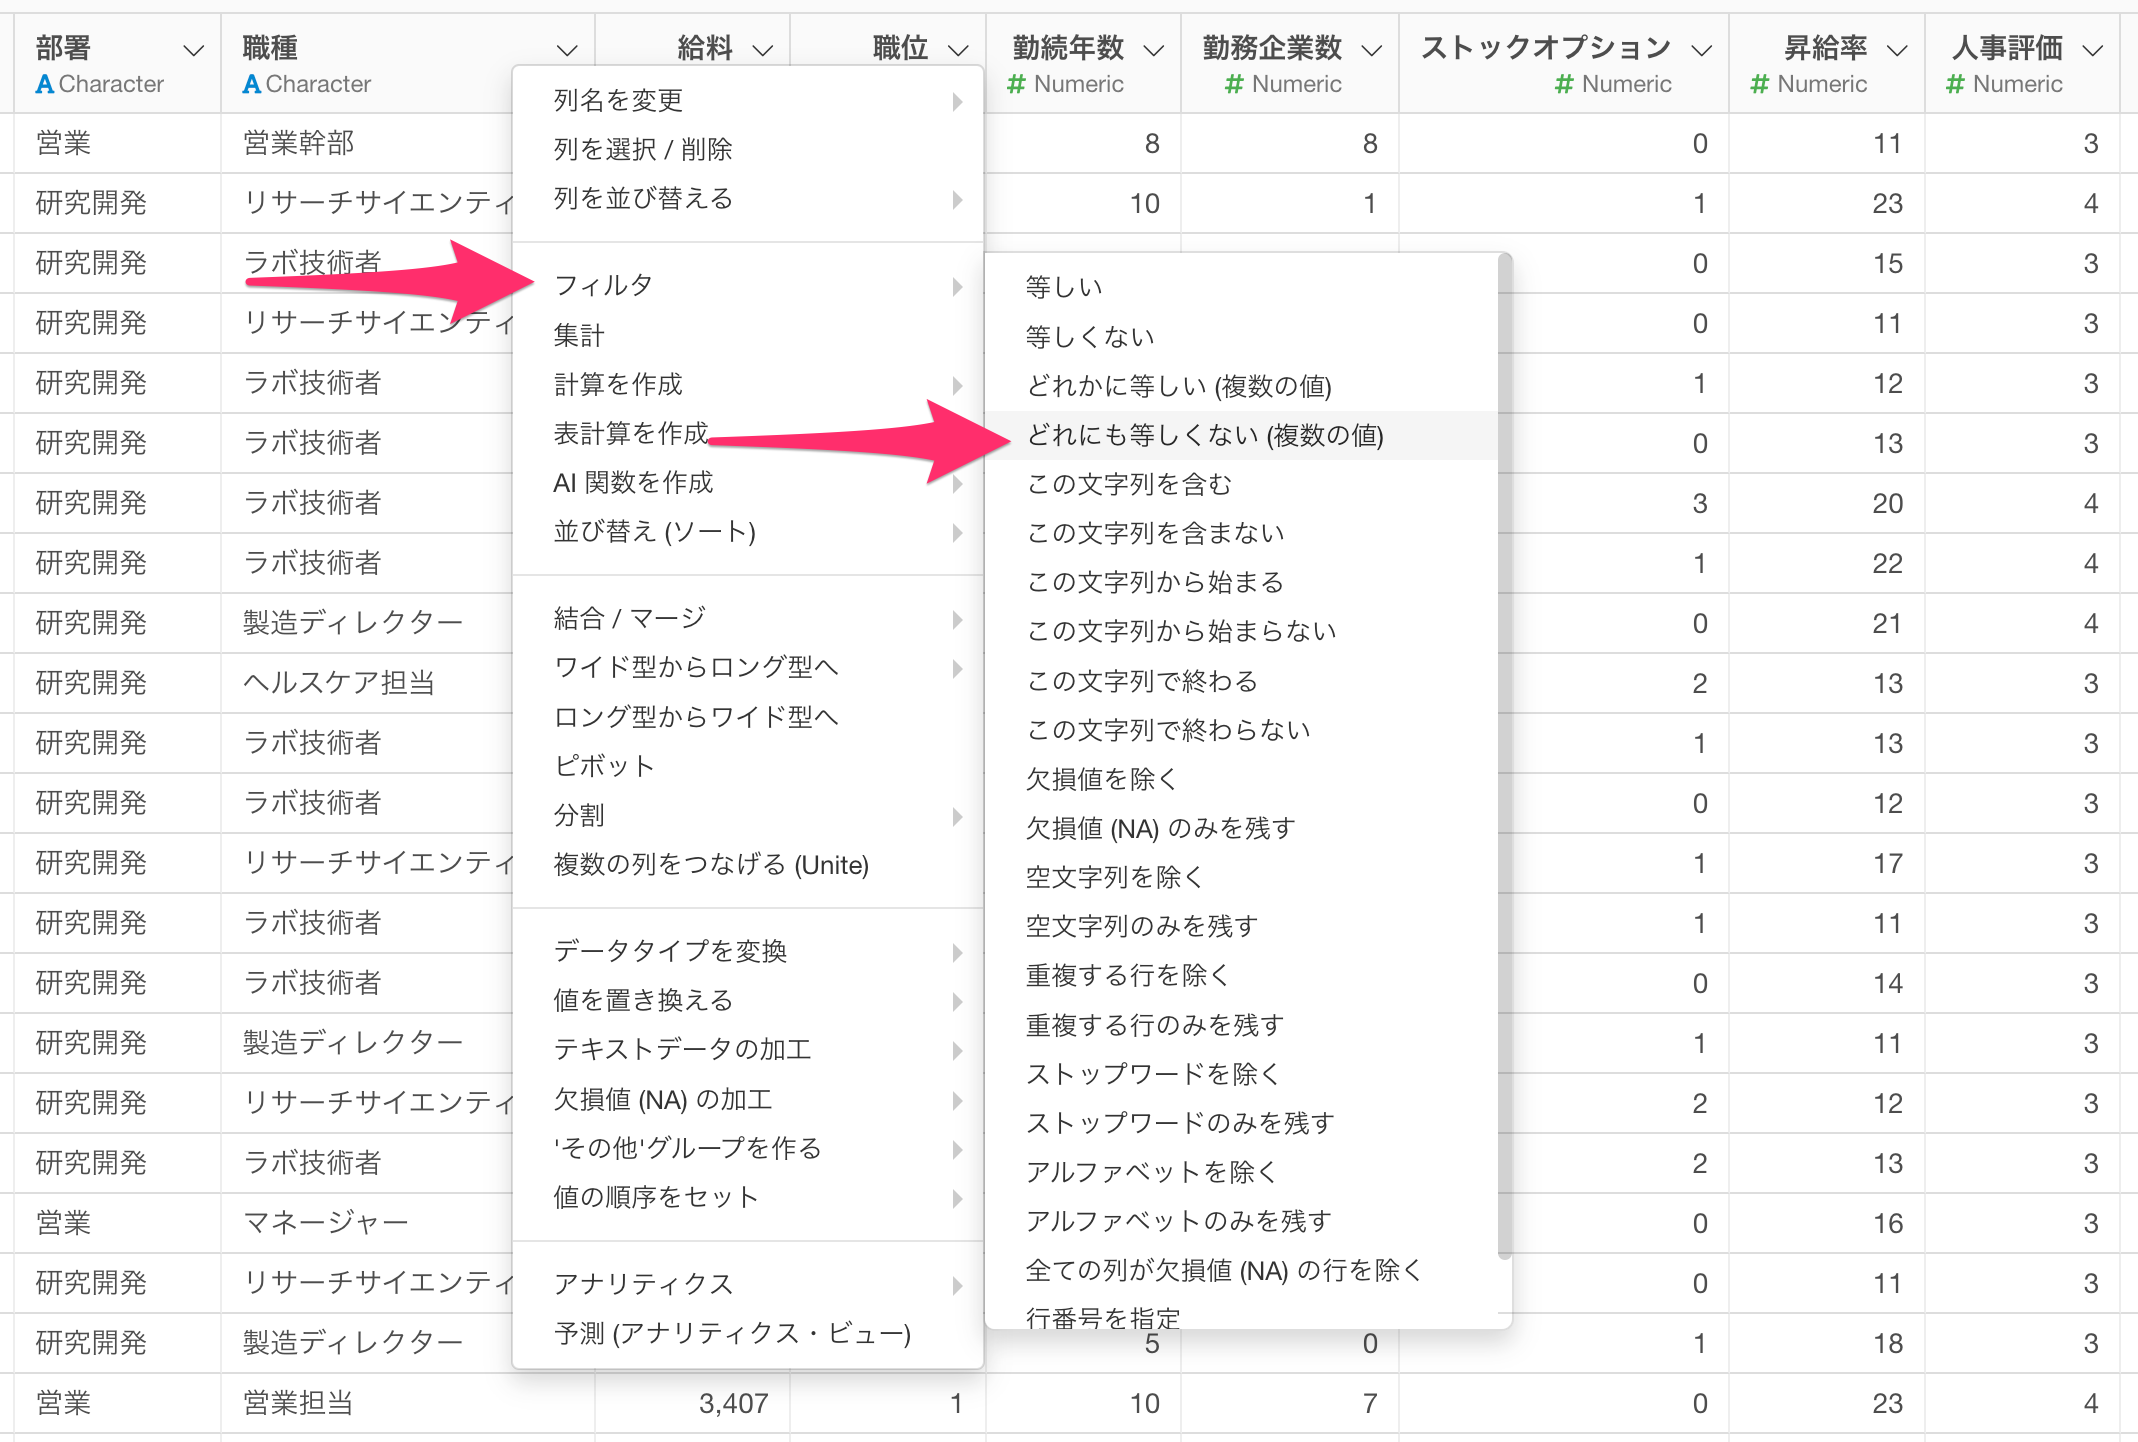Screen dimensions: 2138x1442
Task: Click the 人事評価 column menu chevron
Action: (x=2092, y=50)
